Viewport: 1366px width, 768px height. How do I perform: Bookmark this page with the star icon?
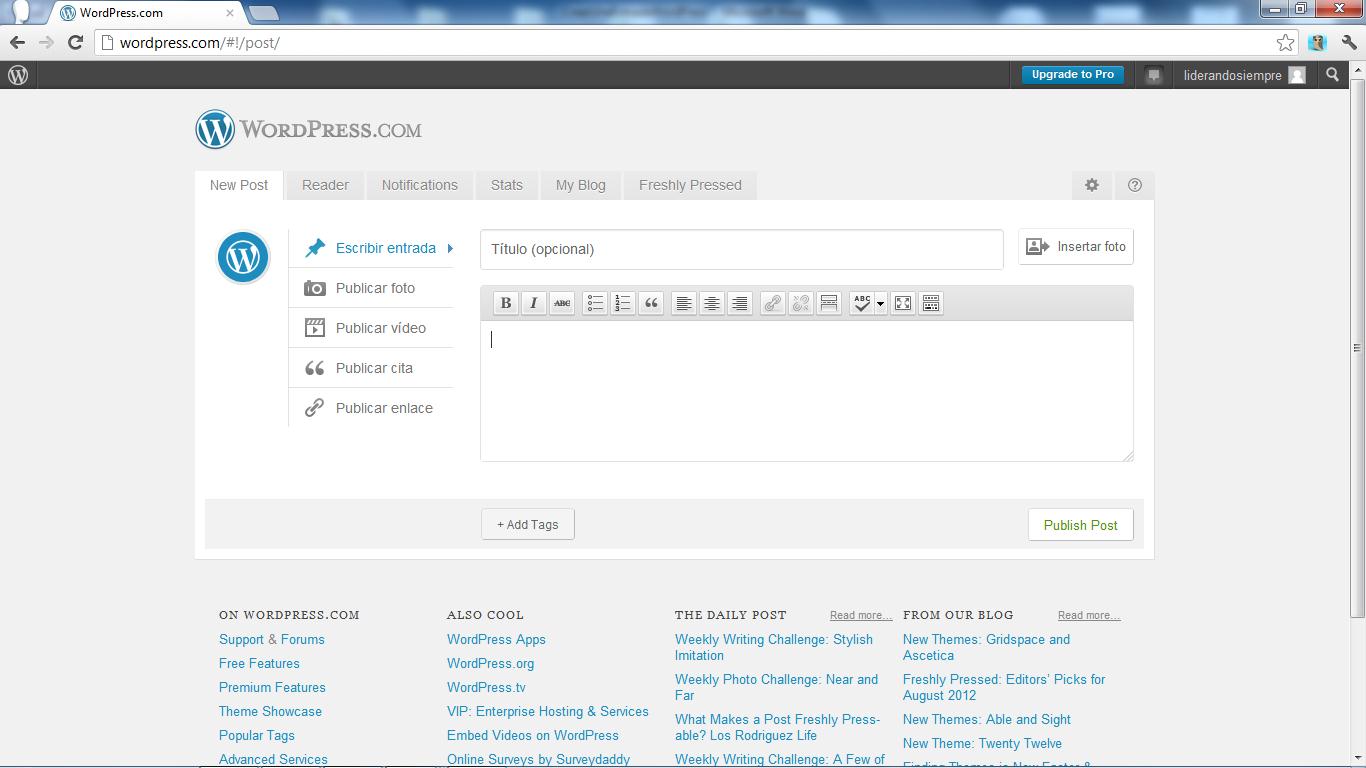[x=1285, y=42]
